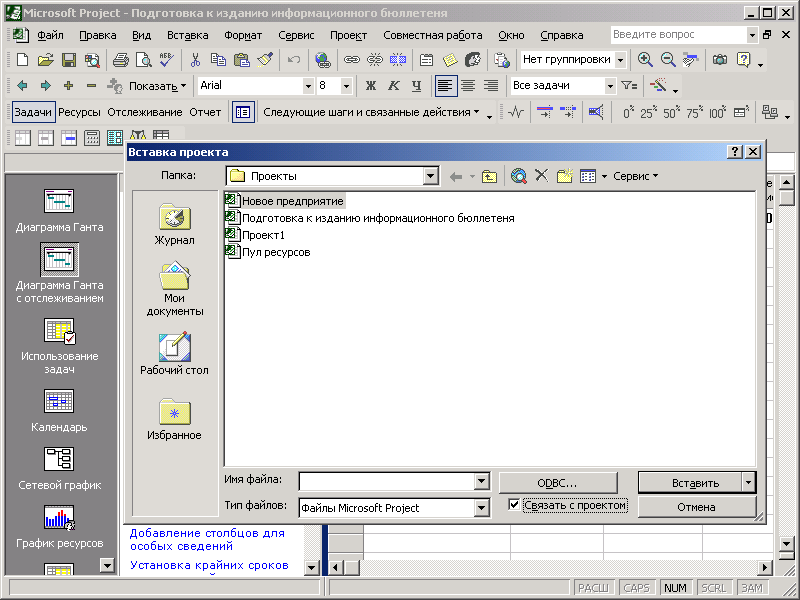
Task: Click the Cut scissors icon
Action: [195, 60]
